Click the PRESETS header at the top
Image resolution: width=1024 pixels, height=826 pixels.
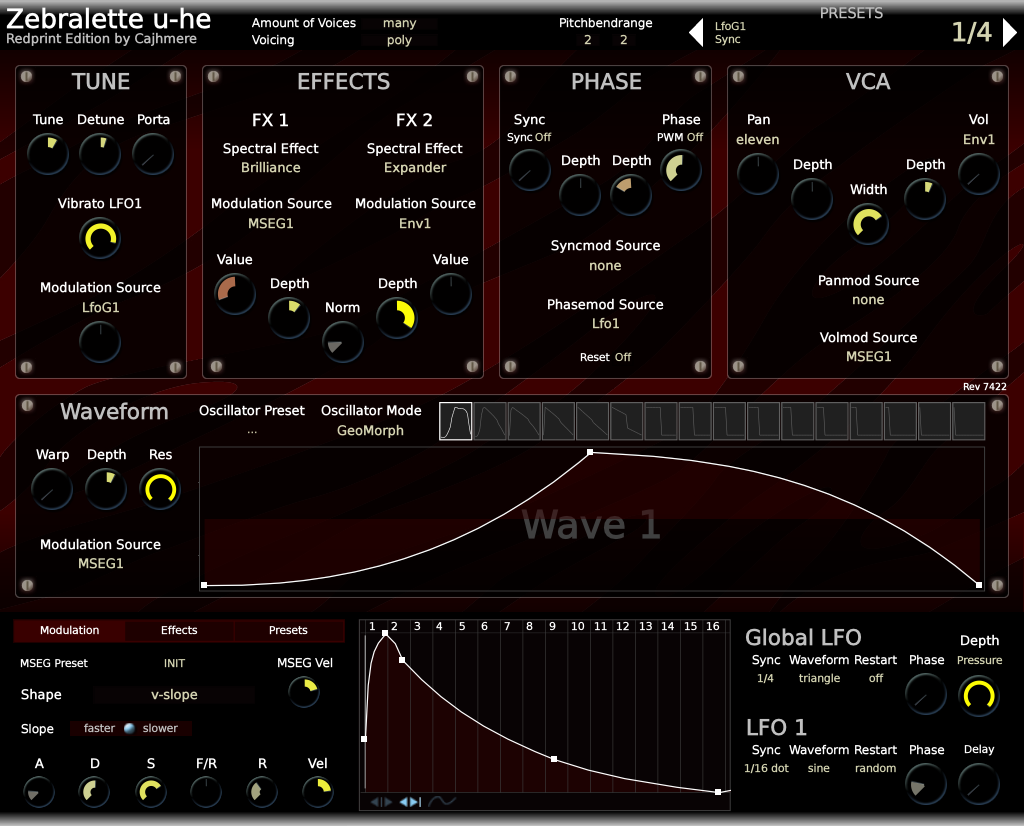coord(851,13)
